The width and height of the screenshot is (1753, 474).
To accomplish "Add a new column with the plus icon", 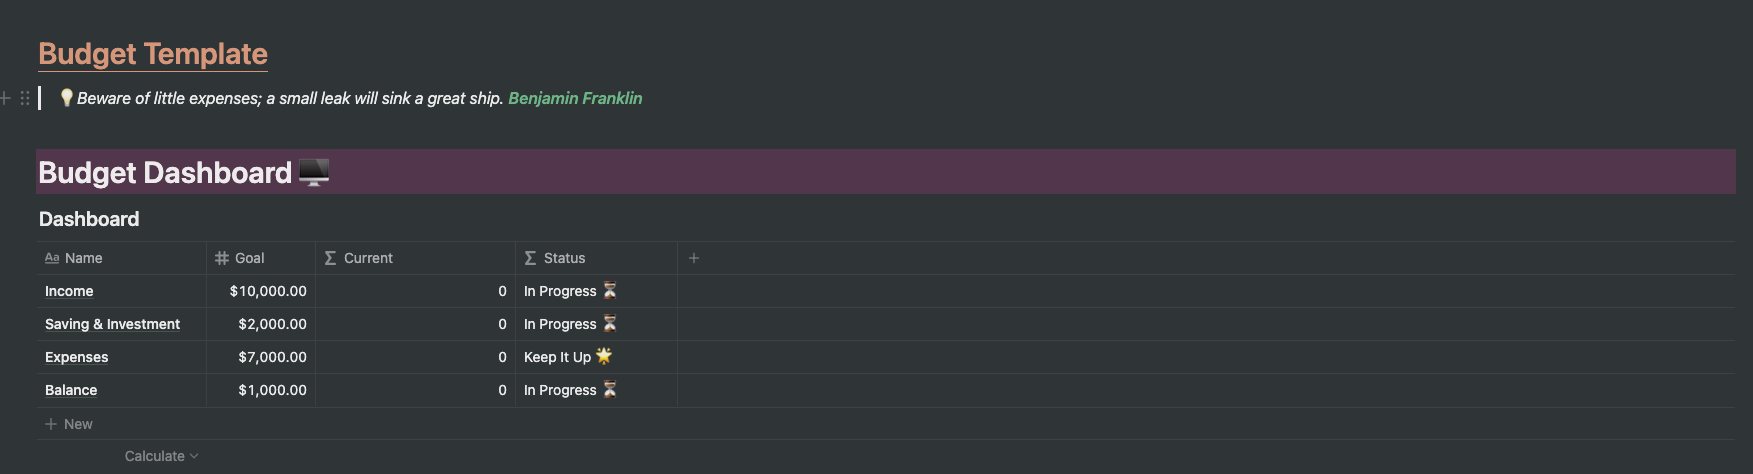I will pos(694,258).
